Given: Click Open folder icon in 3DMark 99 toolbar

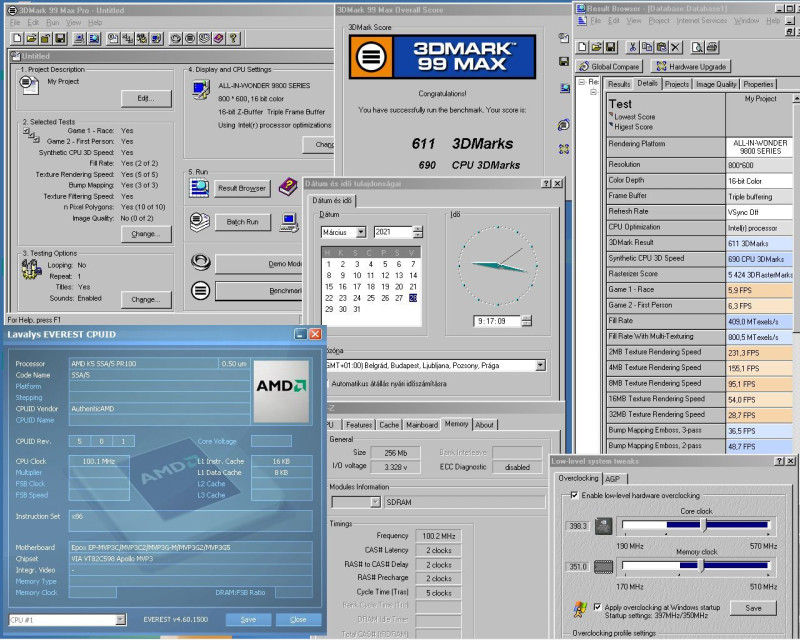Looking at the screenshot, I should tap(31, 38).
